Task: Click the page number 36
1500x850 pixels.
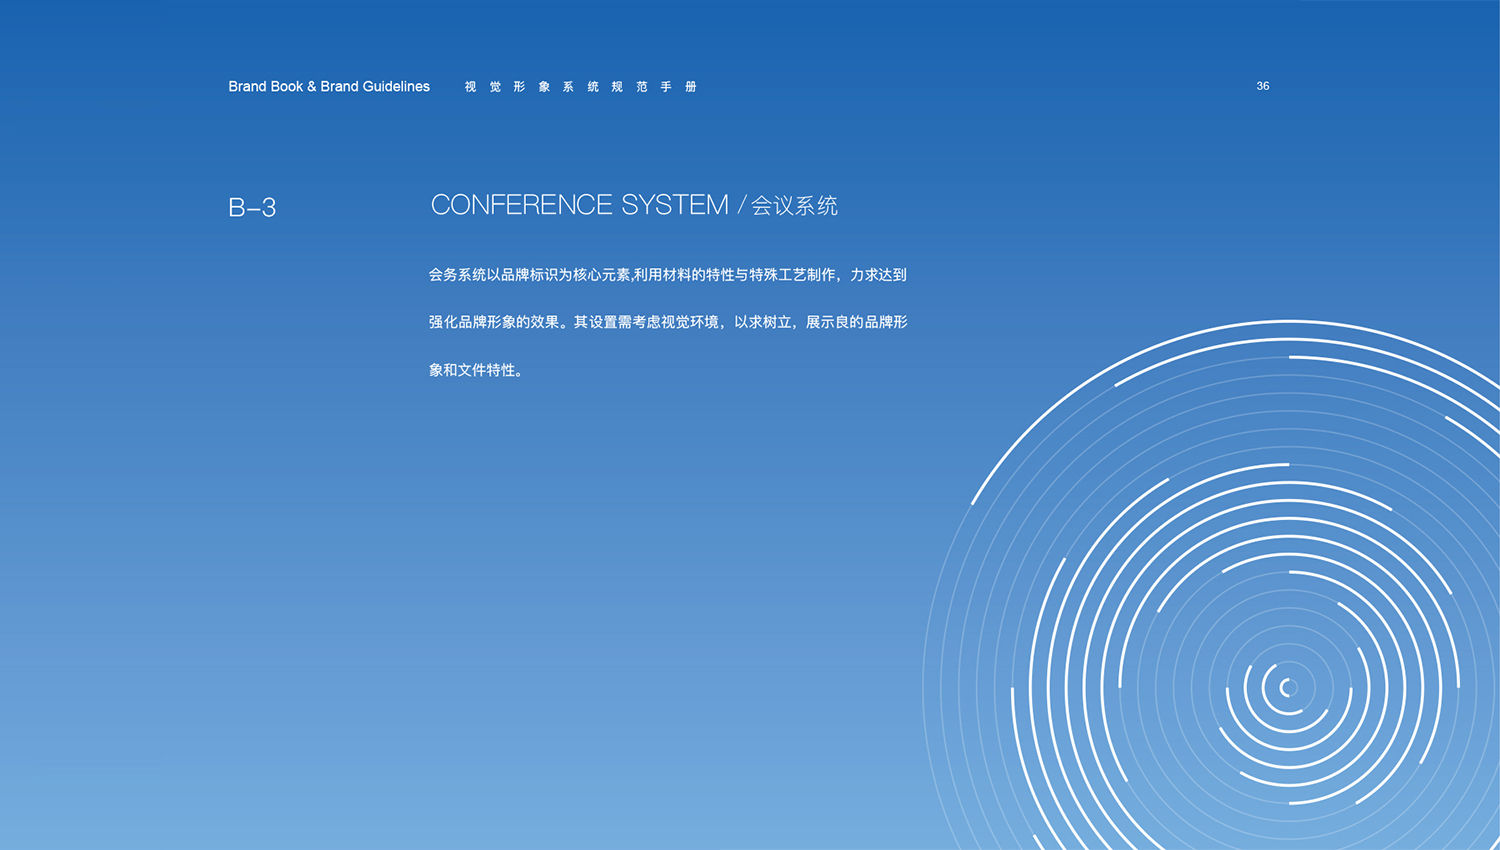Action: 1263,86
